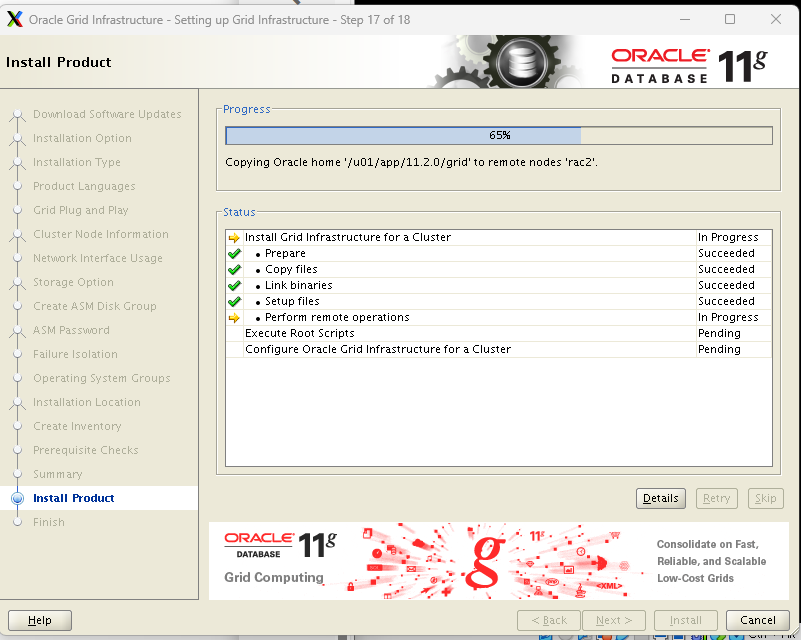Click green checkmark beside Link binaries

coord(234,285)
